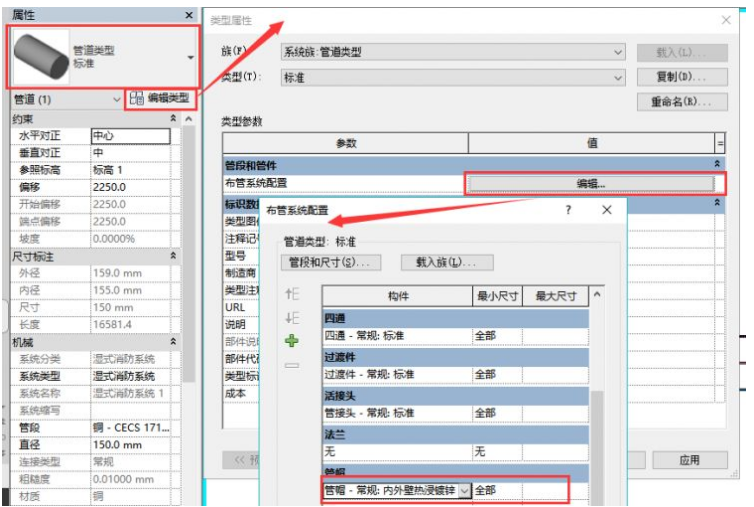This screenshot has width=754, height=507.
Task: Select the Cross - Generic: Standard row
Action: pyautogui.click(x=455, y=336)
